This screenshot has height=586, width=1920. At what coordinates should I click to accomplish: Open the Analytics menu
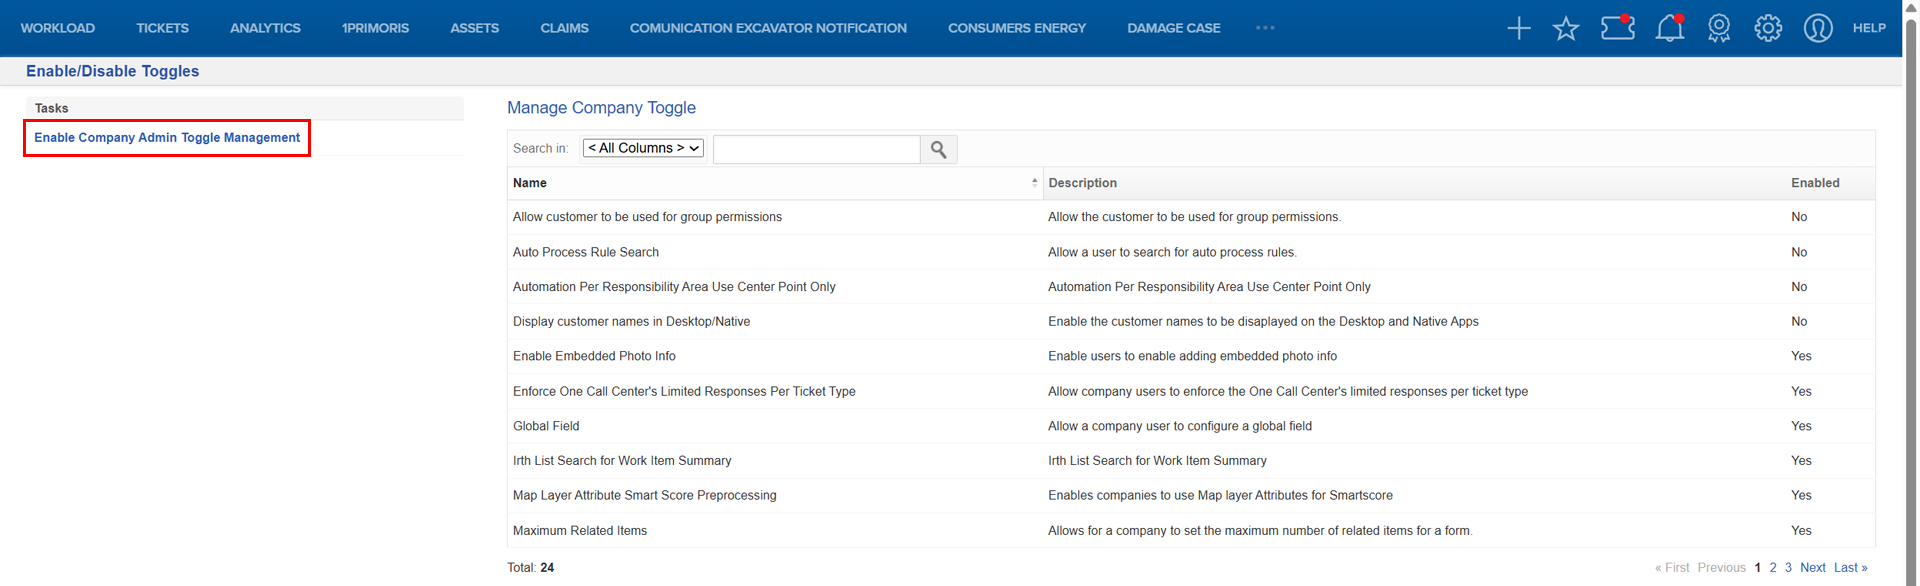[x=265, y=28]
